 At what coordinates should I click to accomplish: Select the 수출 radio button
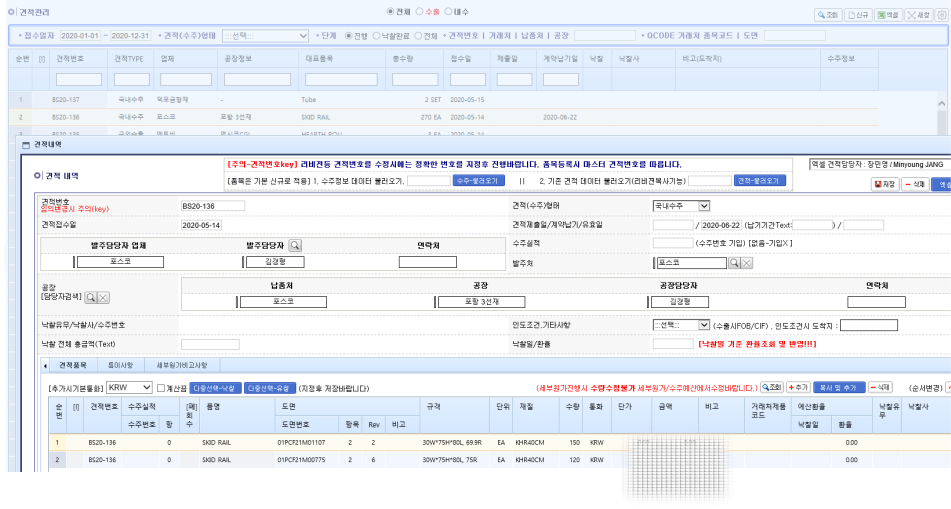coord(419,12)
